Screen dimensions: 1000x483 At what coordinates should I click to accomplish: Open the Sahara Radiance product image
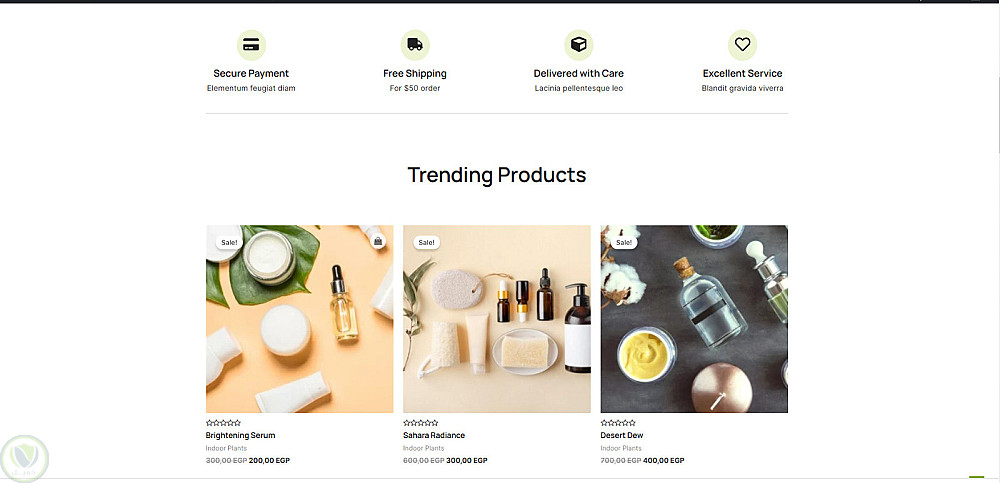[496, 318]
